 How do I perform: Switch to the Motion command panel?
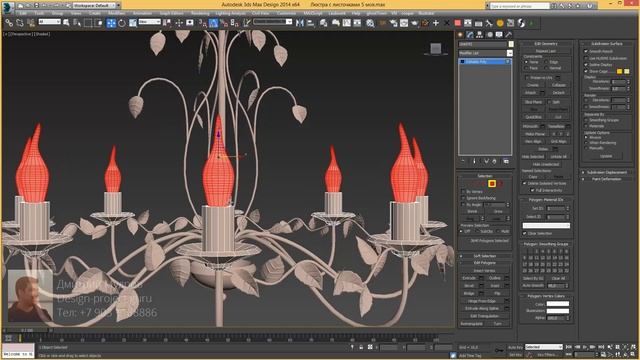tap(489, 35)
